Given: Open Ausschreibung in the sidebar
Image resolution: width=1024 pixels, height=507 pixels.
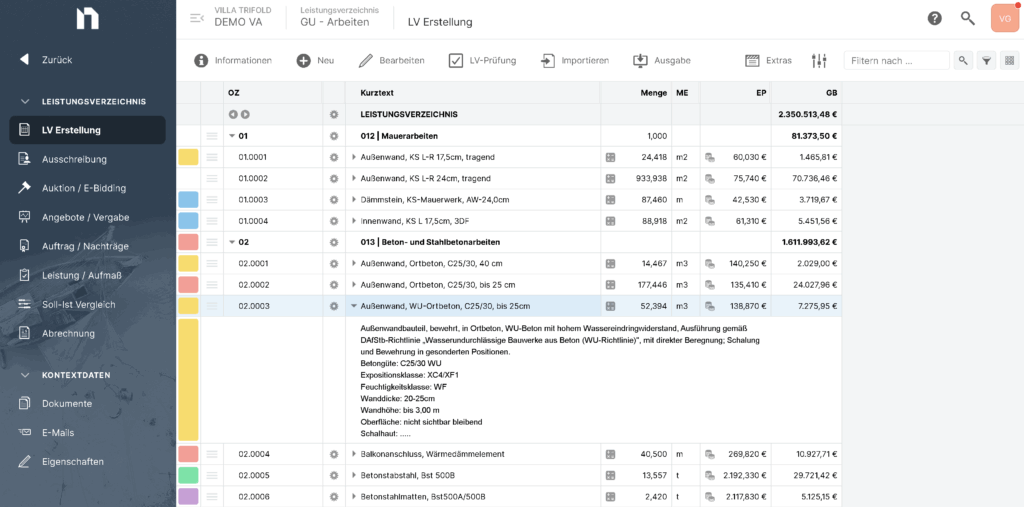Looking at the screenshot, I should pyautogui.click(x=74, y=159).
